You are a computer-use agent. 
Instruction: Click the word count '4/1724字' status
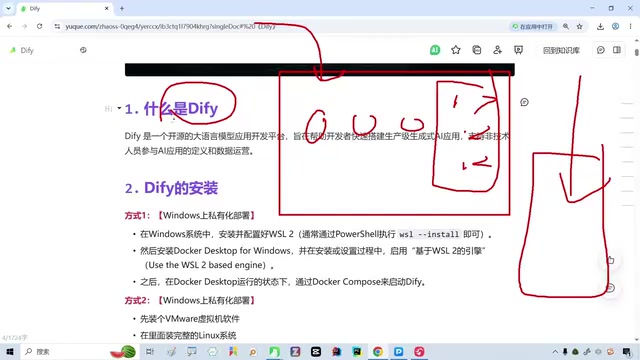point(15,338)
